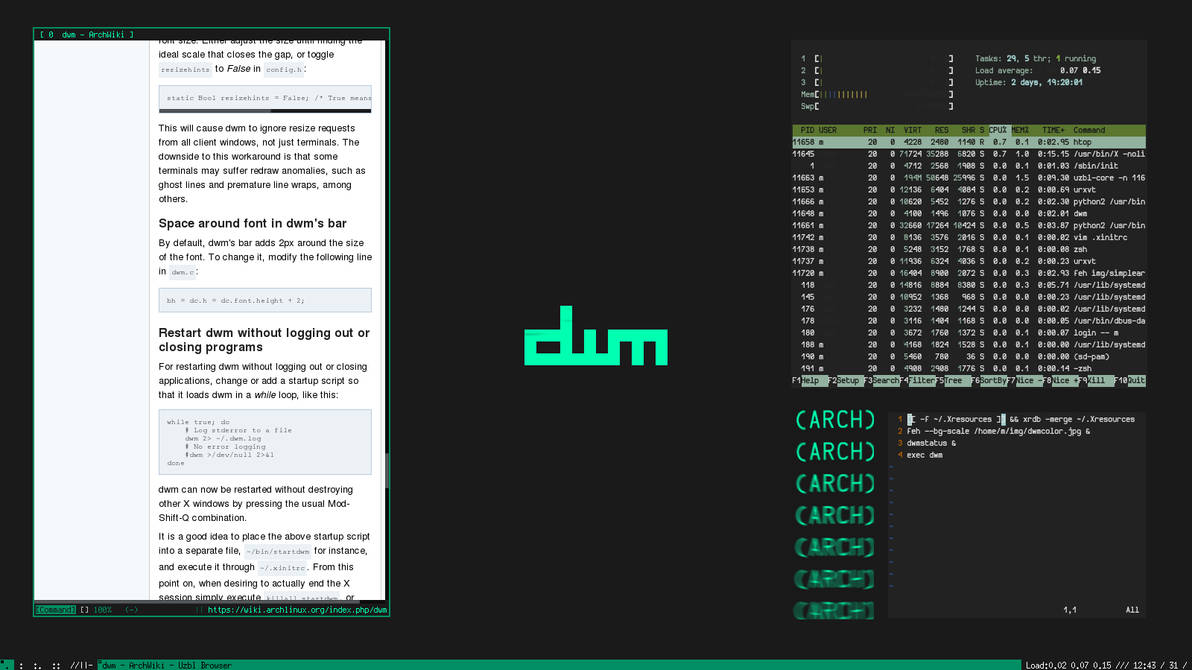The height and width of the screenshot is (670, 1192).
Task: Select the /sbin/init process row
Action: (x=968, y=166)
